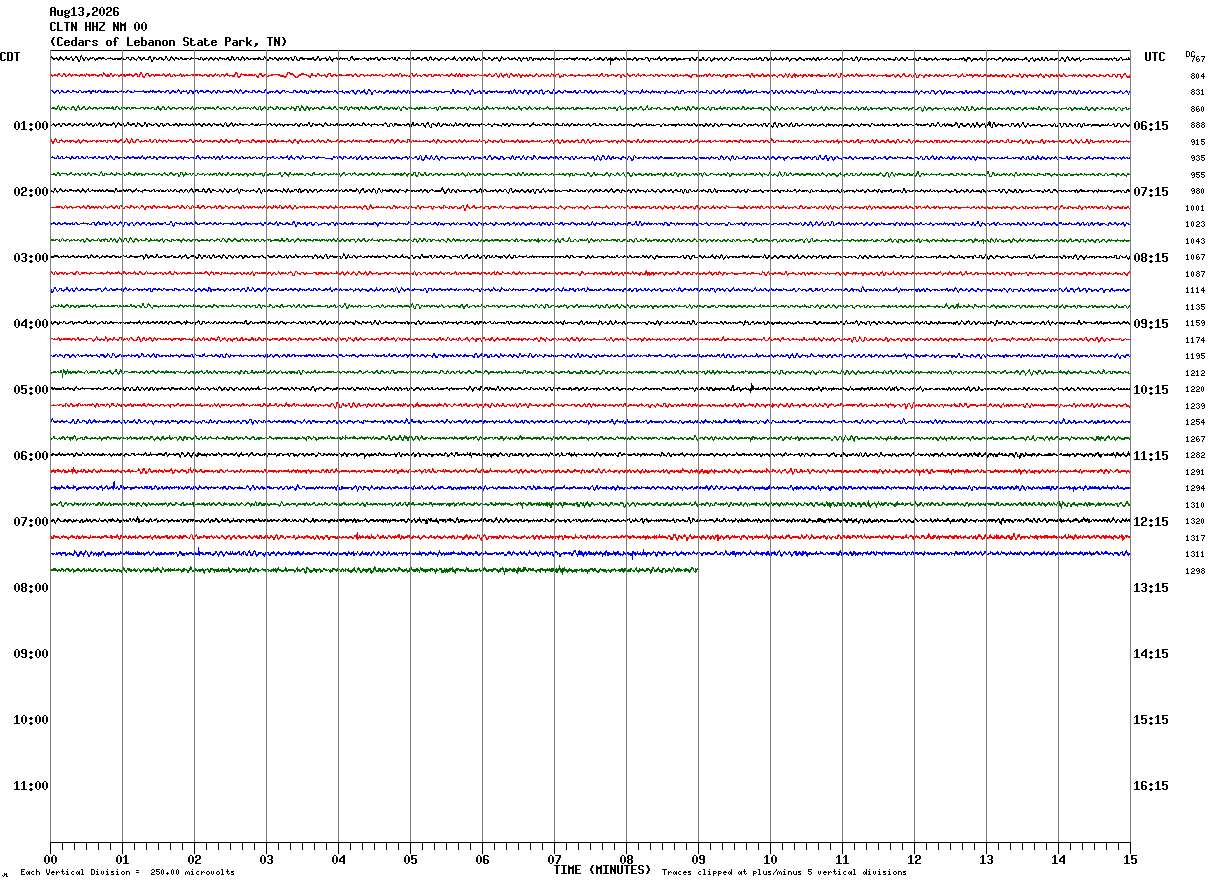Click the 'CDT' timezone label
This screenshot has height=886, width=1210.
coord(10,57)
